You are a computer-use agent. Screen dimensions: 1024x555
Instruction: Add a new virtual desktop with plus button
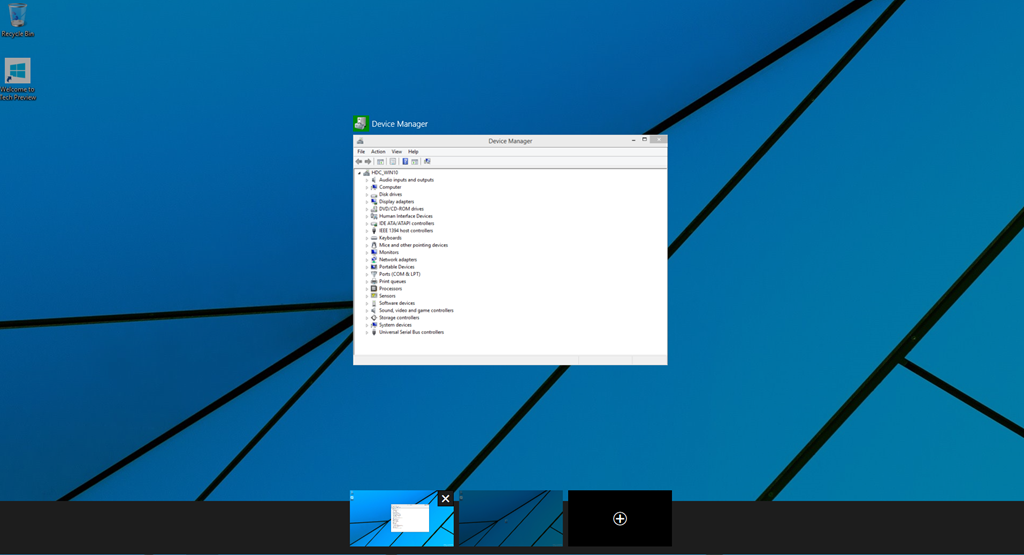pyautogui.click(x=620, y=518)
